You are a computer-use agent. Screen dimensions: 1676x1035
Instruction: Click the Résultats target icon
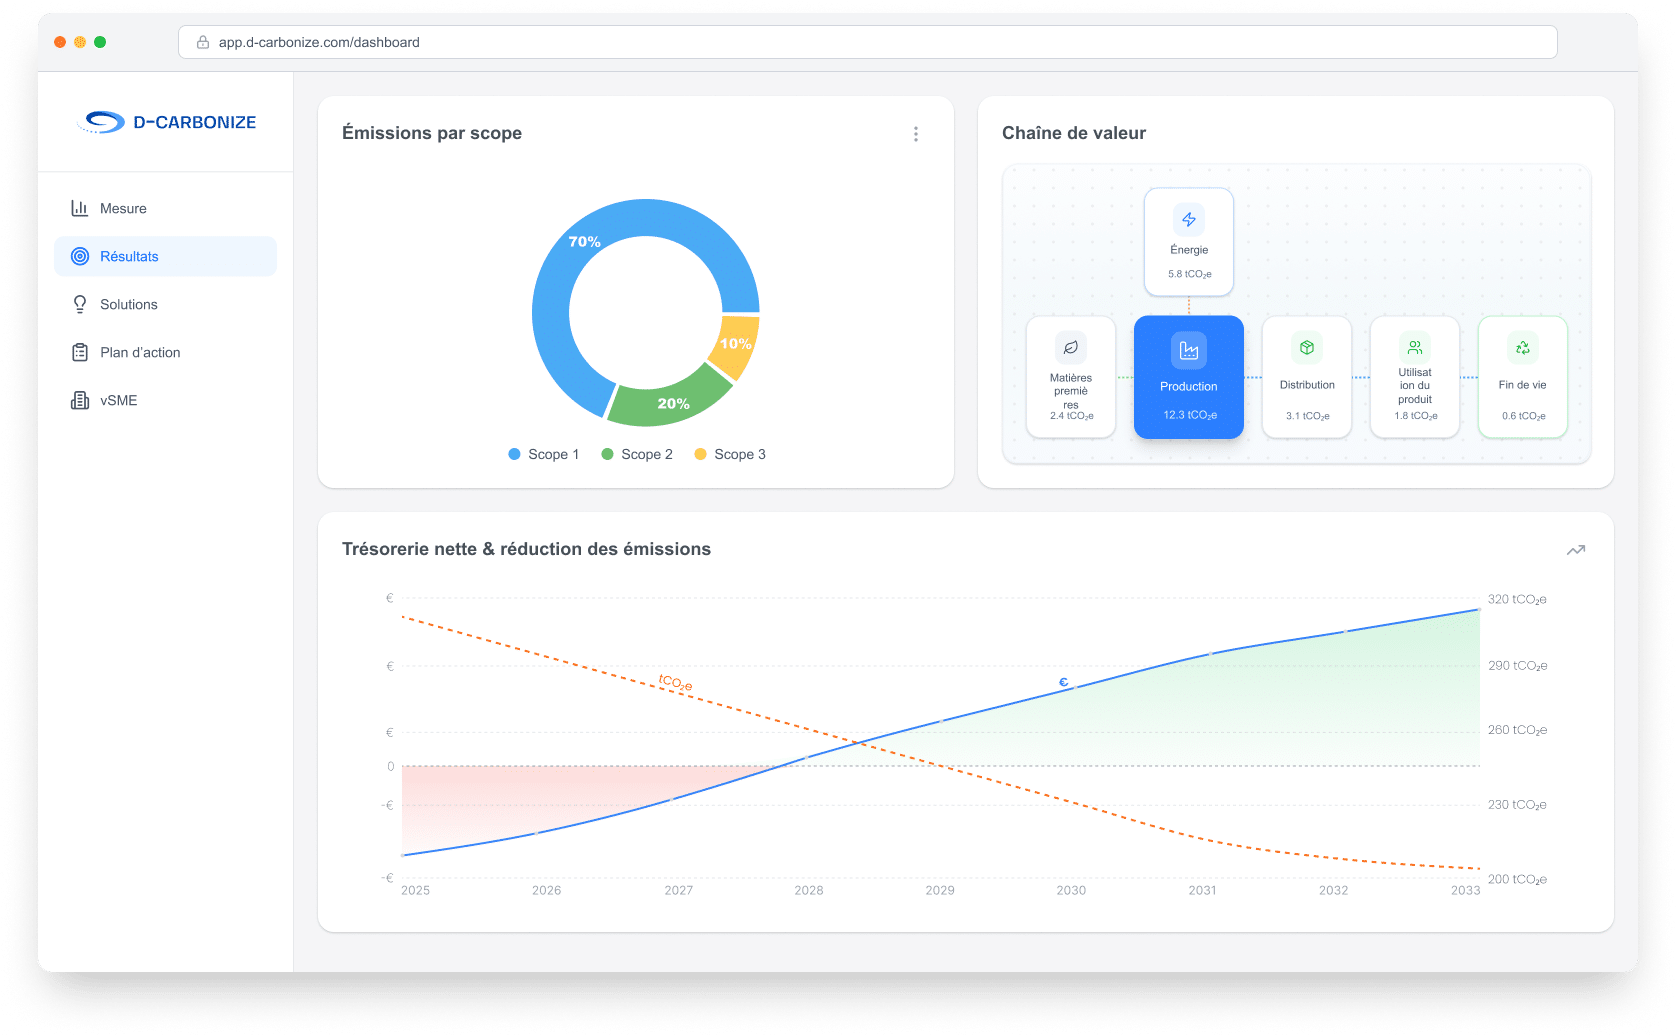coord(80,256)
